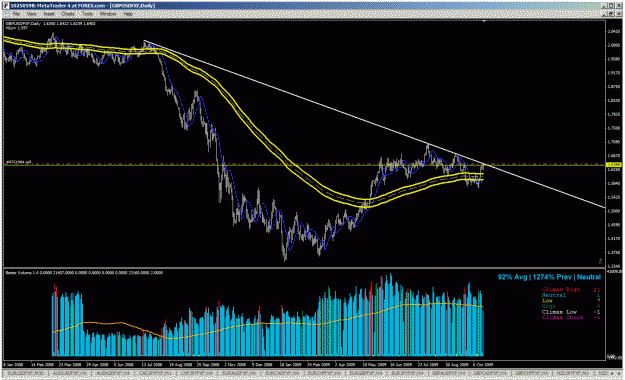
Task: Switch to the CHFJPYFXF,H4 chart tab
Action: (197, 373)
